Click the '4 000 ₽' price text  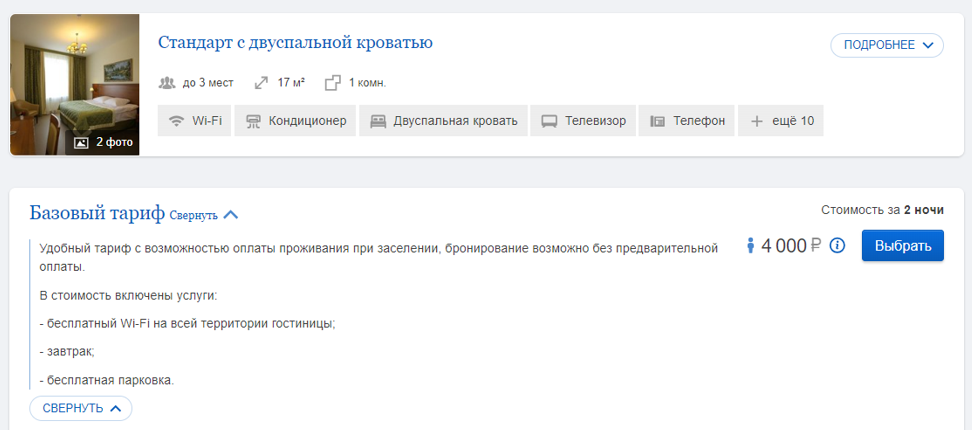792,246
